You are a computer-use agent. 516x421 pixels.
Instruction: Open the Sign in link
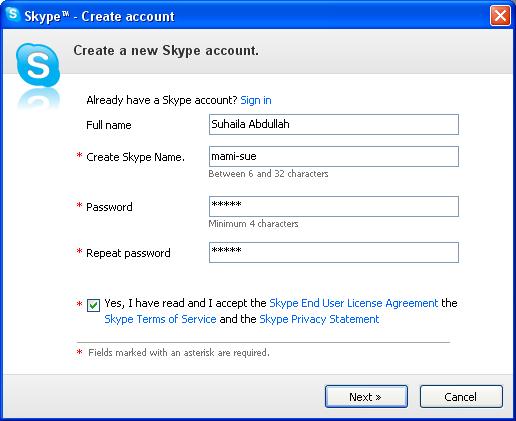point(256,100)
